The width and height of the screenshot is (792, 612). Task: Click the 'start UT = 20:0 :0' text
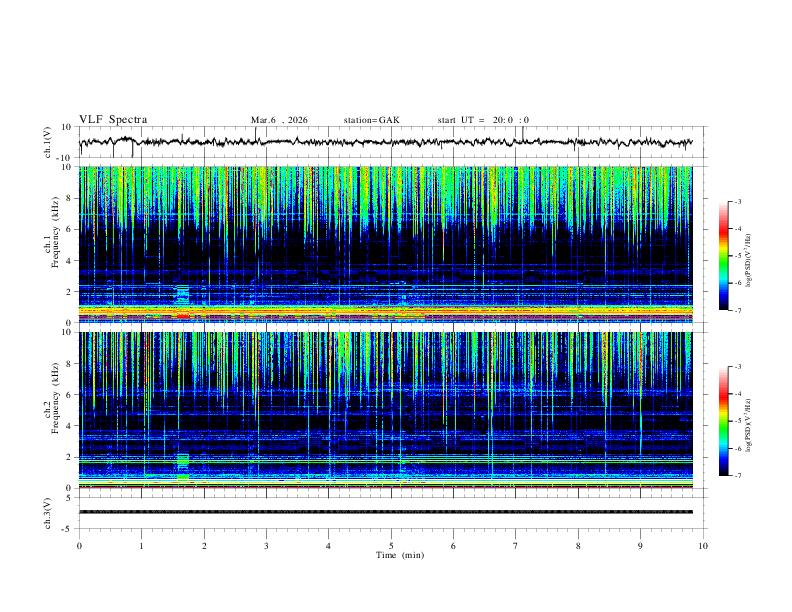(x=483, y=120)
